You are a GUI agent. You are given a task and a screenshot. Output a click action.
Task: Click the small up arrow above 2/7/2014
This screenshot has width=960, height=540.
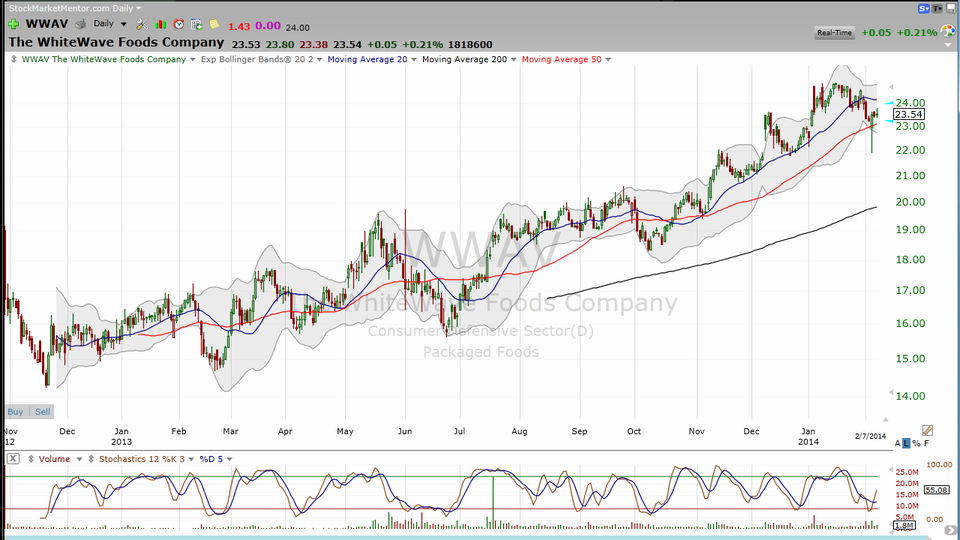(885, 419)
